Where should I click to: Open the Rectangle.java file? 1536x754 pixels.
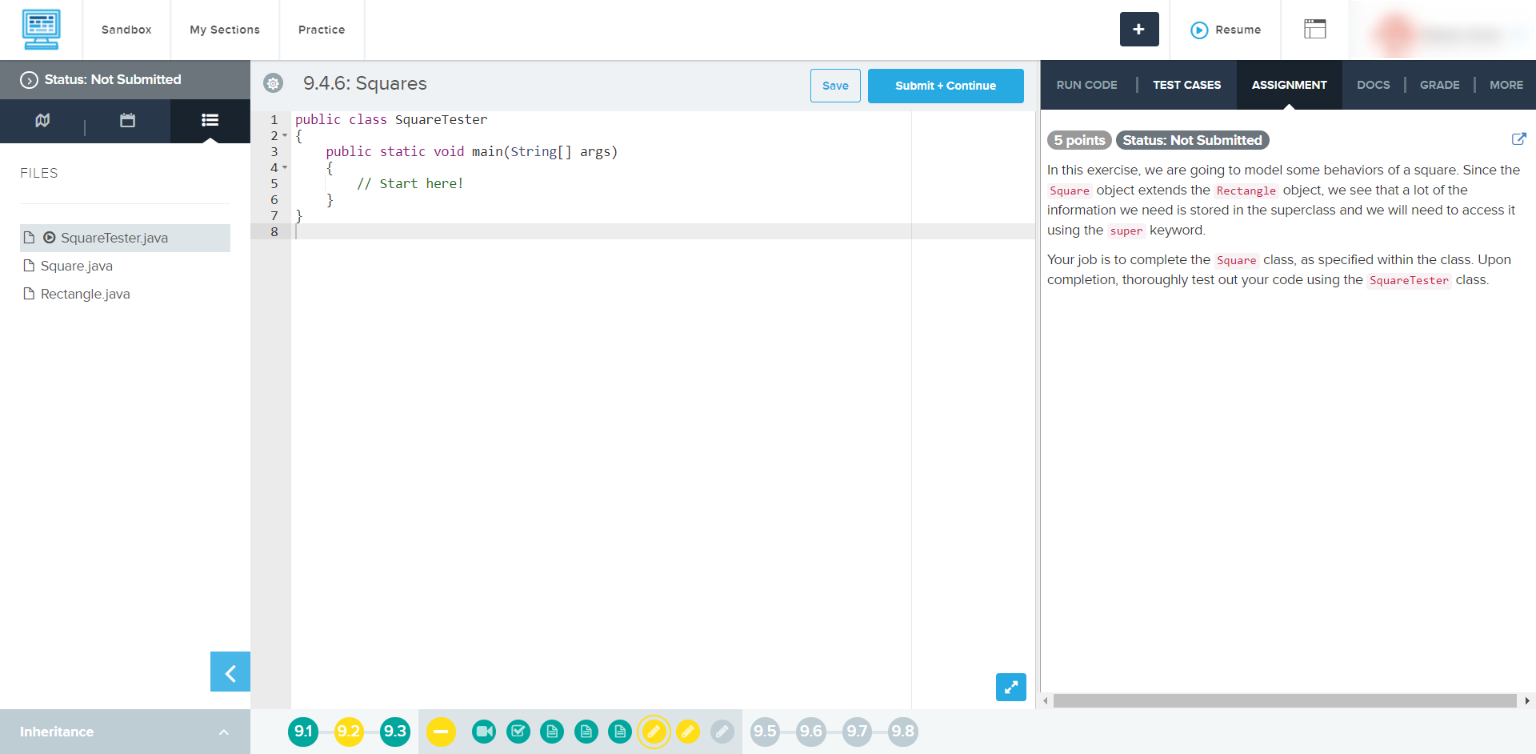pyautogui.click(x=85, y=294)
